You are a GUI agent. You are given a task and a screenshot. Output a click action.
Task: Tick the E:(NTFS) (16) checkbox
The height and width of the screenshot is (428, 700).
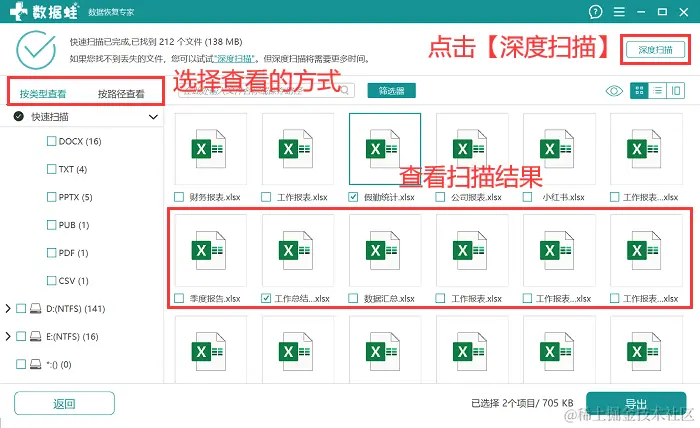(21, 337)
